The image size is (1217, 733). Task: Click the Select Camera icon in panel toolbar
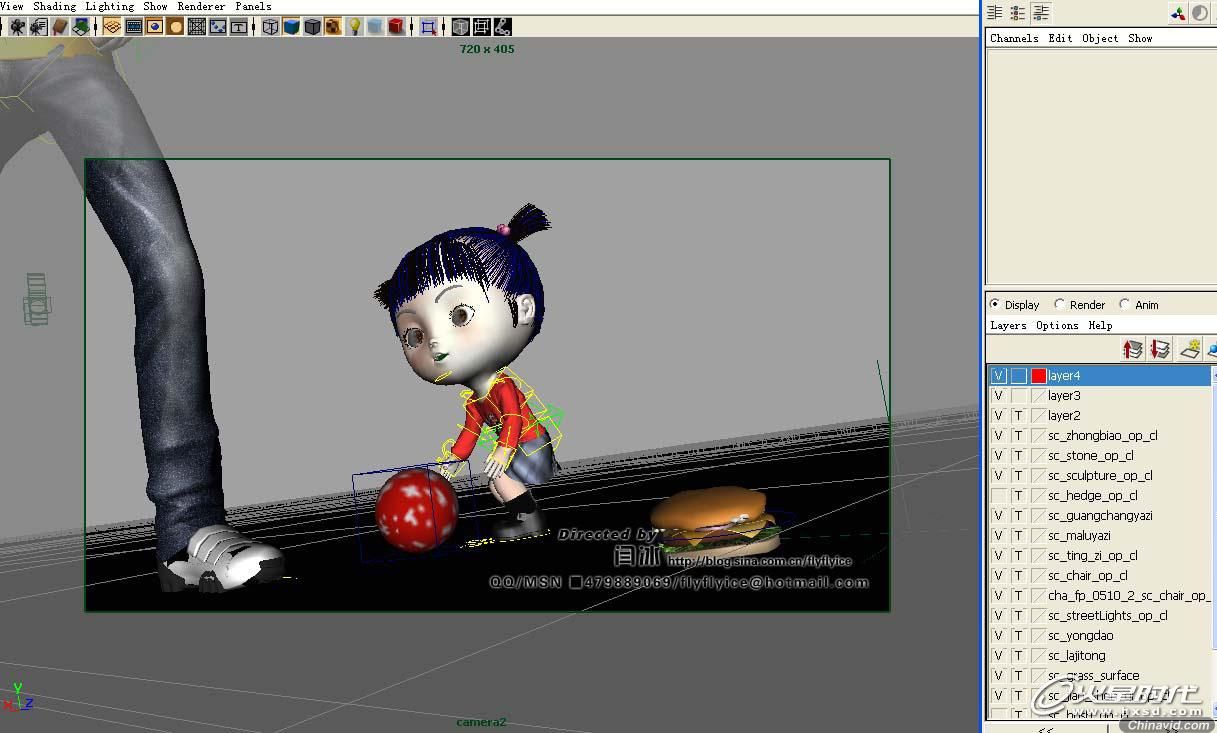pyautogui.click(x=17, y=27)
